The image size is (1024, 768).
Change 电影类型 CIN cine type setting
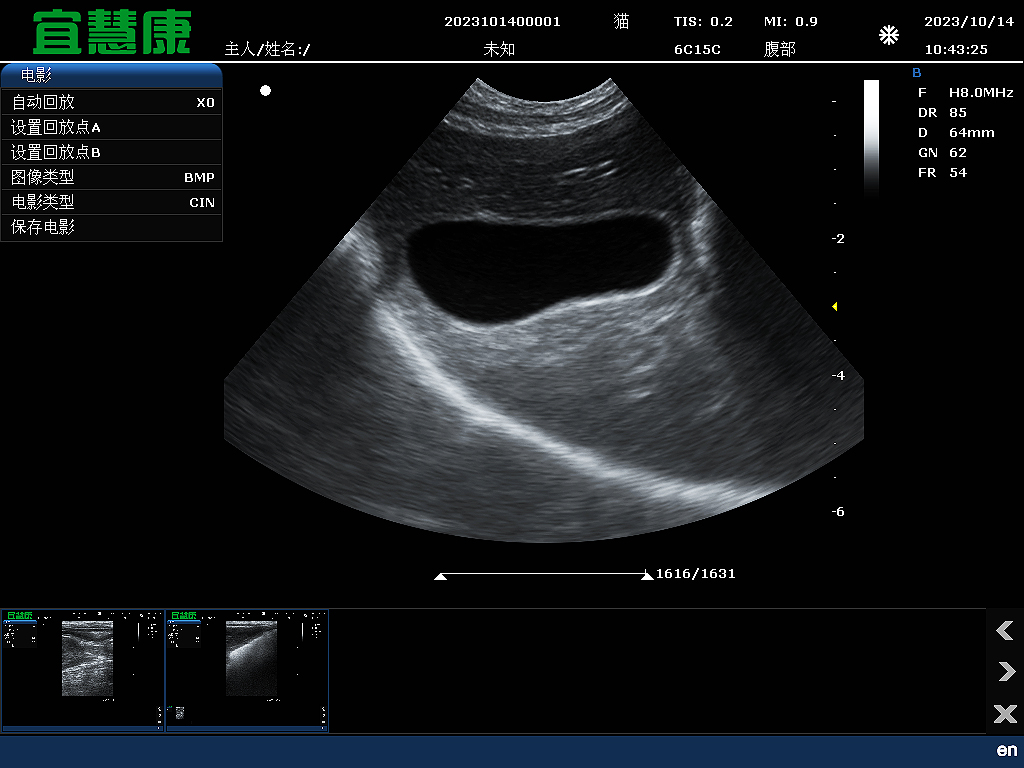pos(111,202)
